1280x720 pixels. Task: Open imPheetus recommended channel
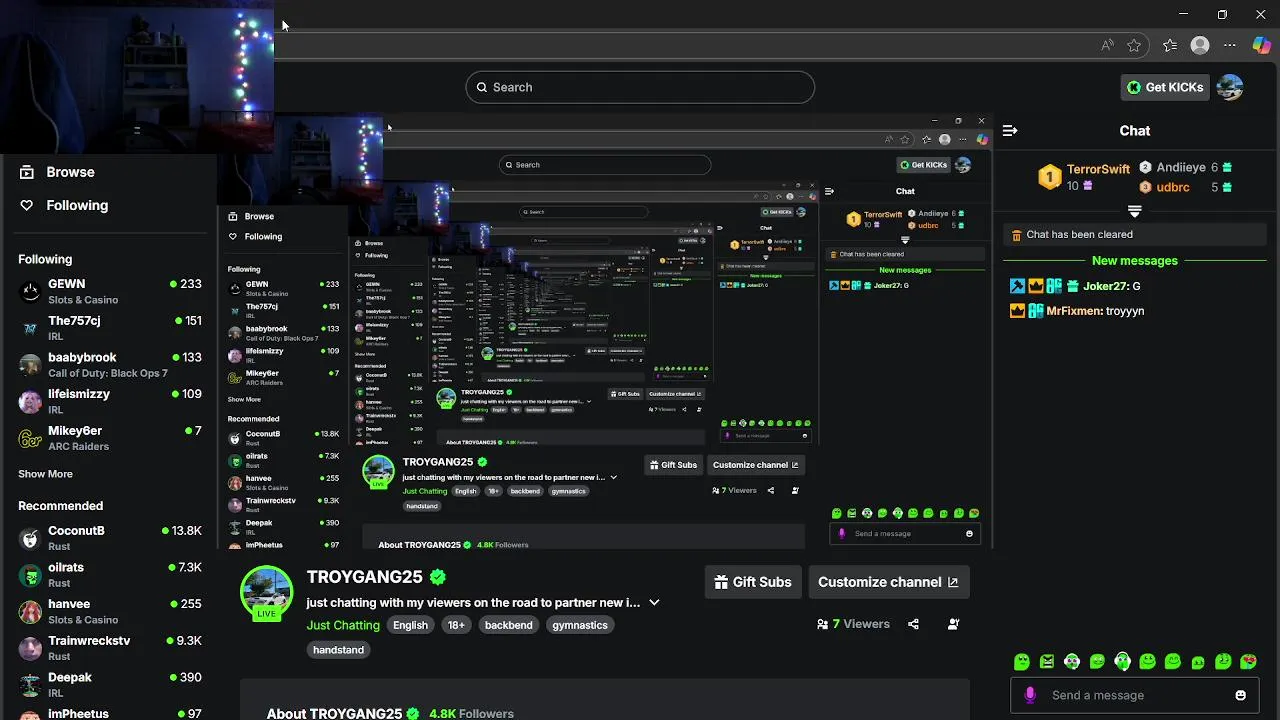110,713
